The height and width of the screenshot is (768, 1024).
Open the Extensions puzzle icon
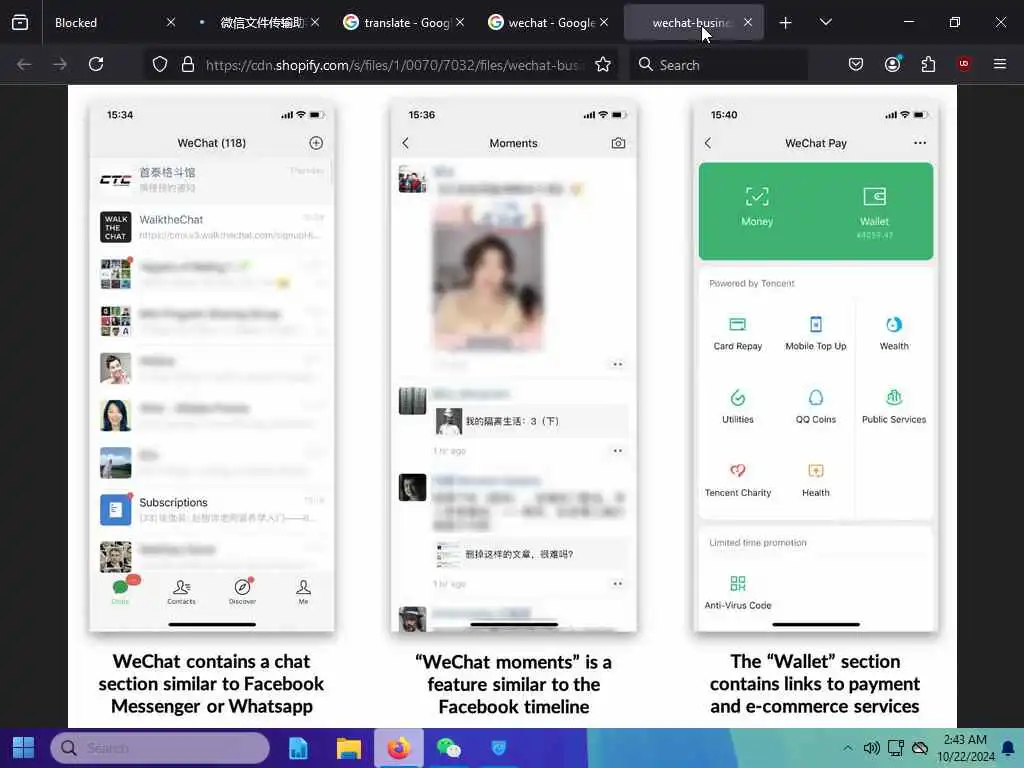click(928, 64)
